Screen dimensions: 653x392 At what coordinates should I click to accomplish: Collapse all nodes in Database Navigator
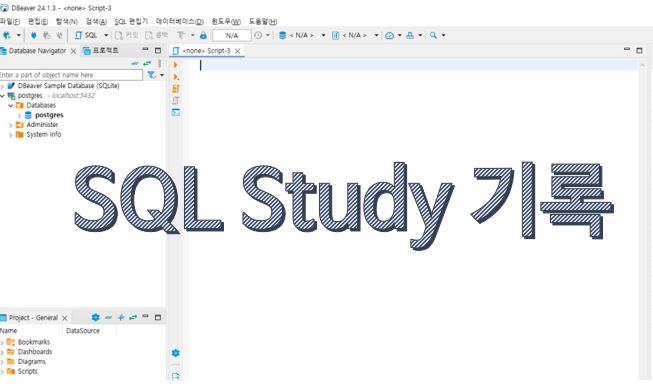(x=135, y=63)
